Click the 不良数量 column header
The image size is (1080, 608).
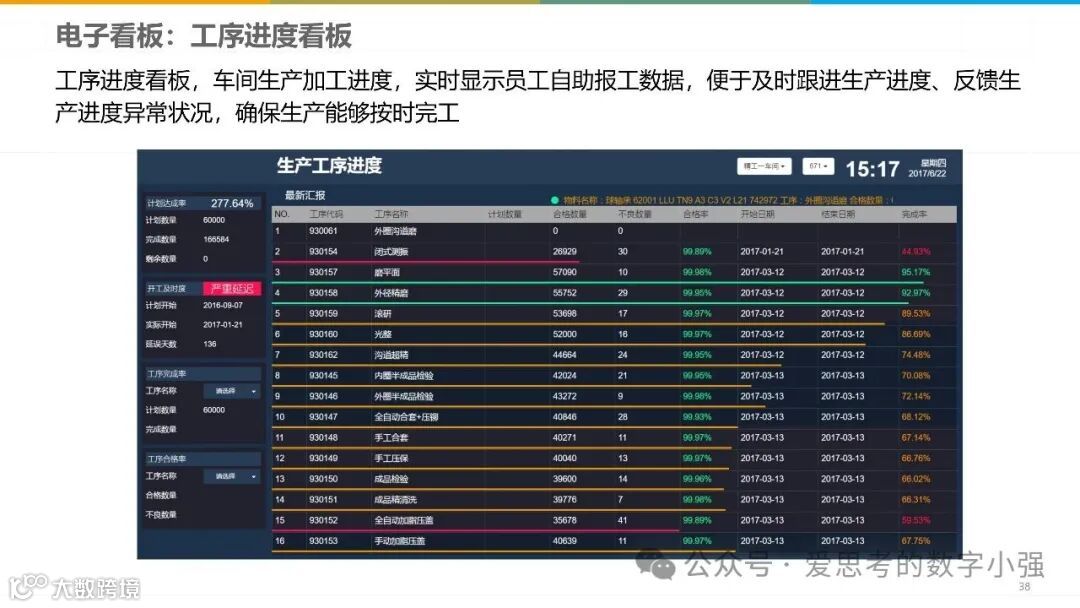coord(635,214)
